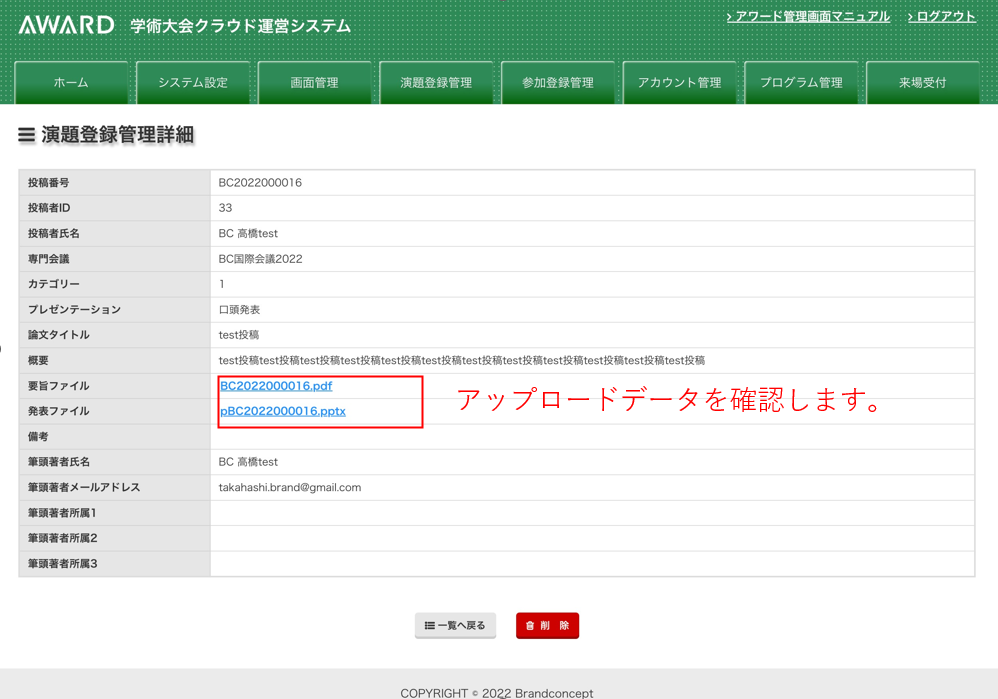Click the ログアウト link
This screenshot has height=699, width=998.
[x=942, y=16]
